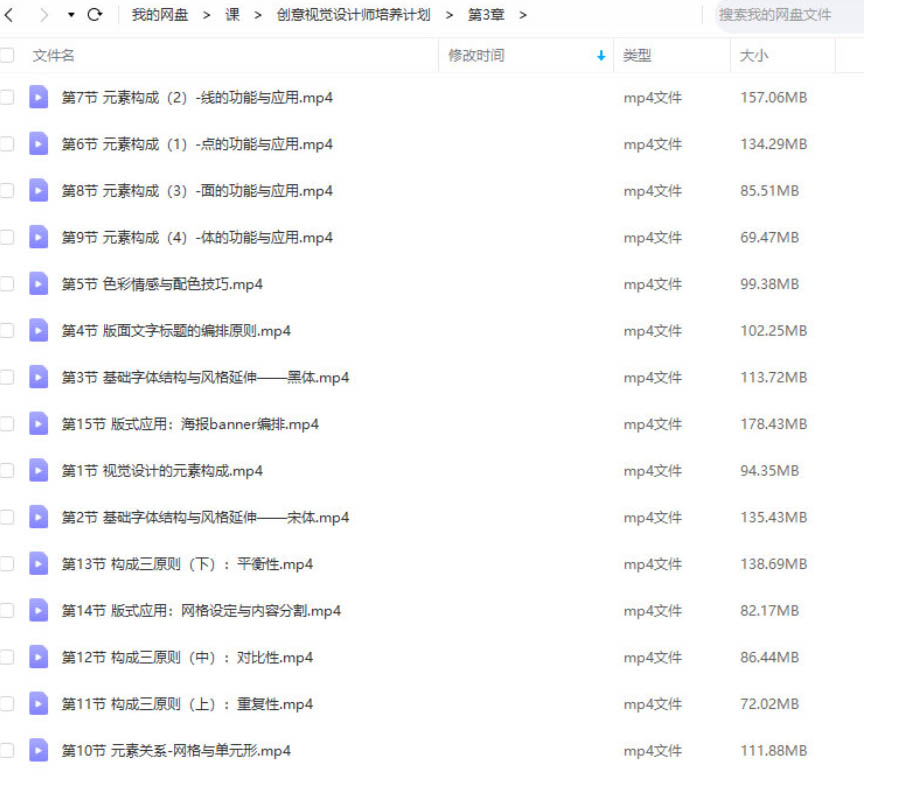This screenshot has width=922, height=789.
Task: Tick checkbox for 第15节 海报banner编排 file
Action: pyautogui.click(x=6, y=424)
